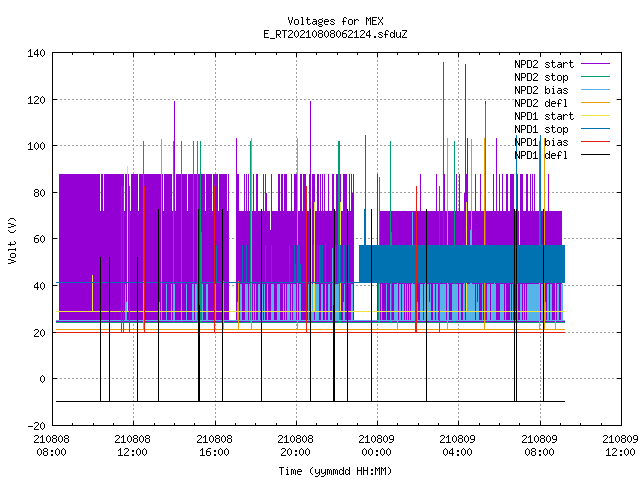Click the x-axis tick '210809 08:00'
640x480 pixels.
point(539,446)
